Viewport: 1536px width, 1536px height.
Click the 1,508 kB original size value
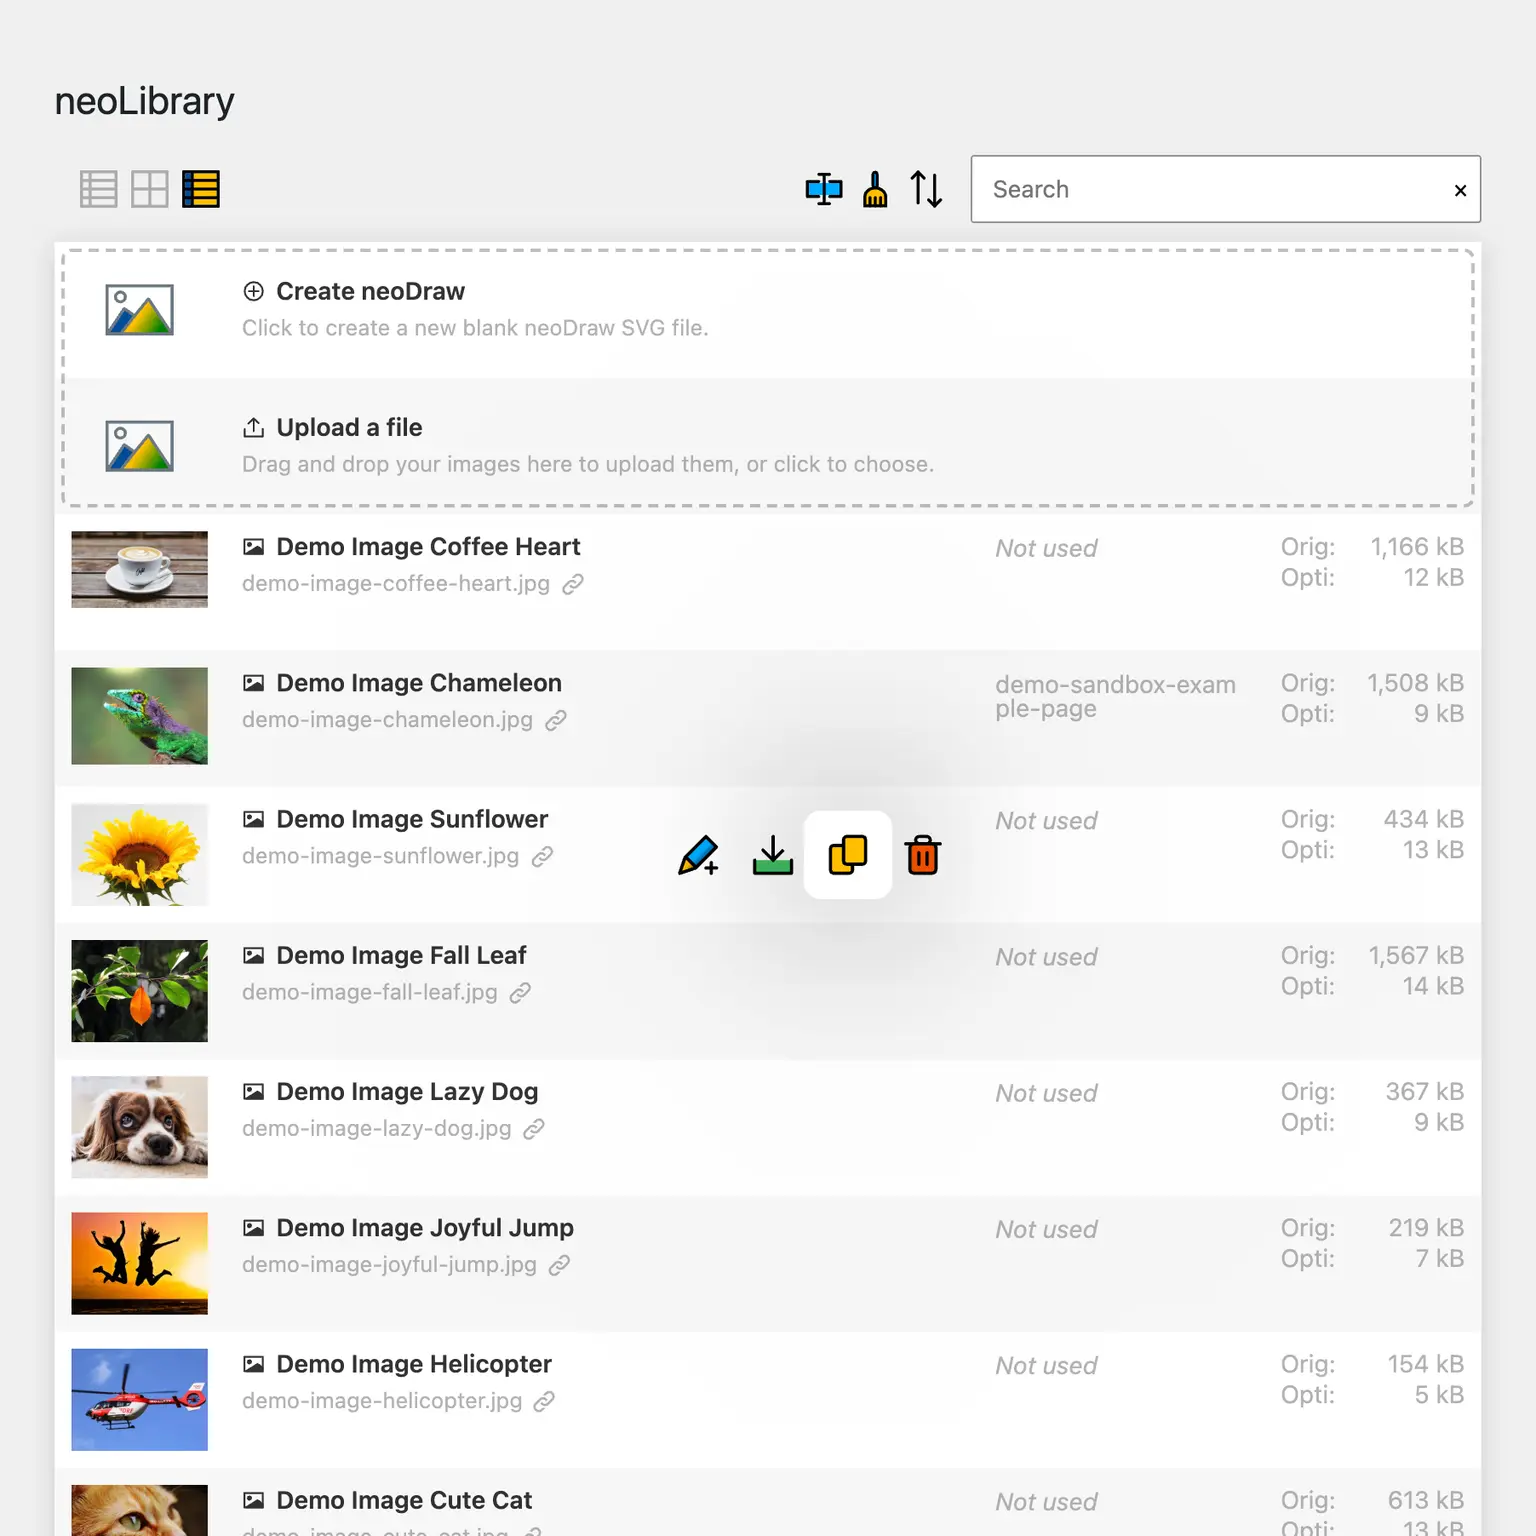[x=1415, y=683]
